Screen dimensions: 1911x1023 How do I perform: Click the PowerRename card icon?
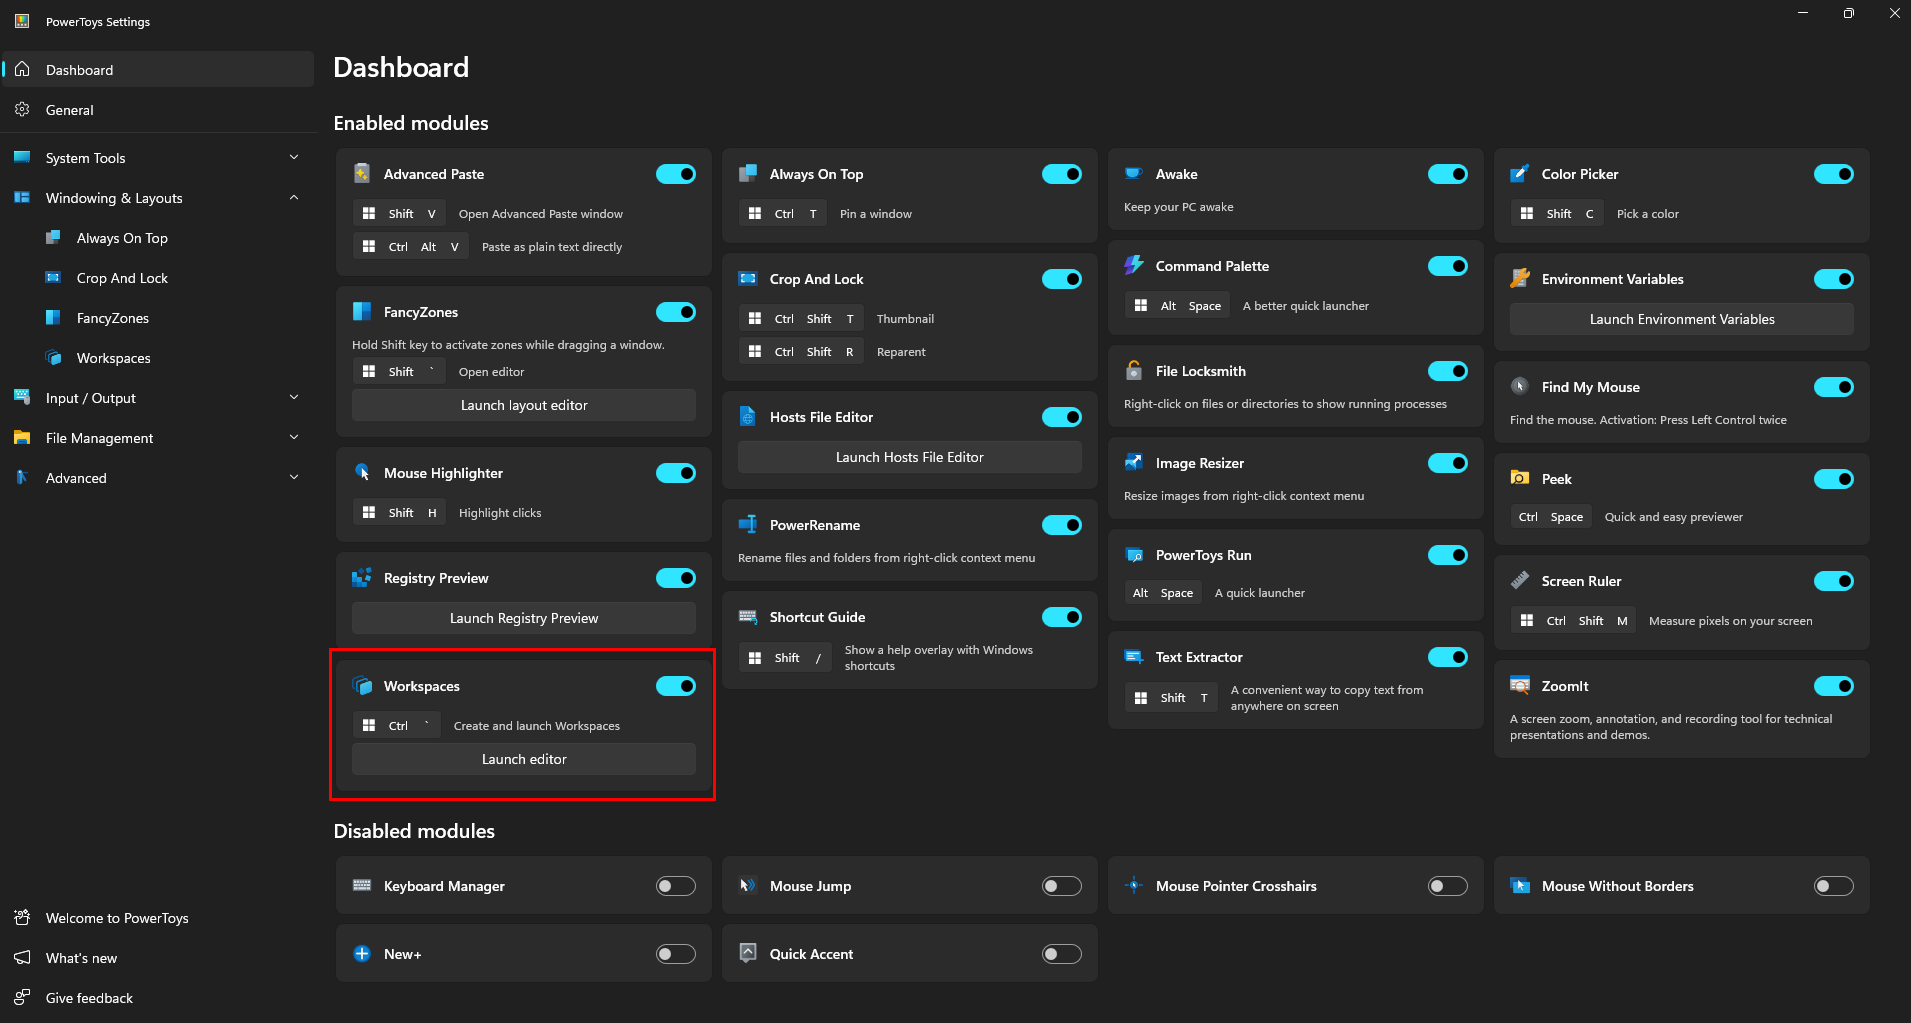coord(748,525)
